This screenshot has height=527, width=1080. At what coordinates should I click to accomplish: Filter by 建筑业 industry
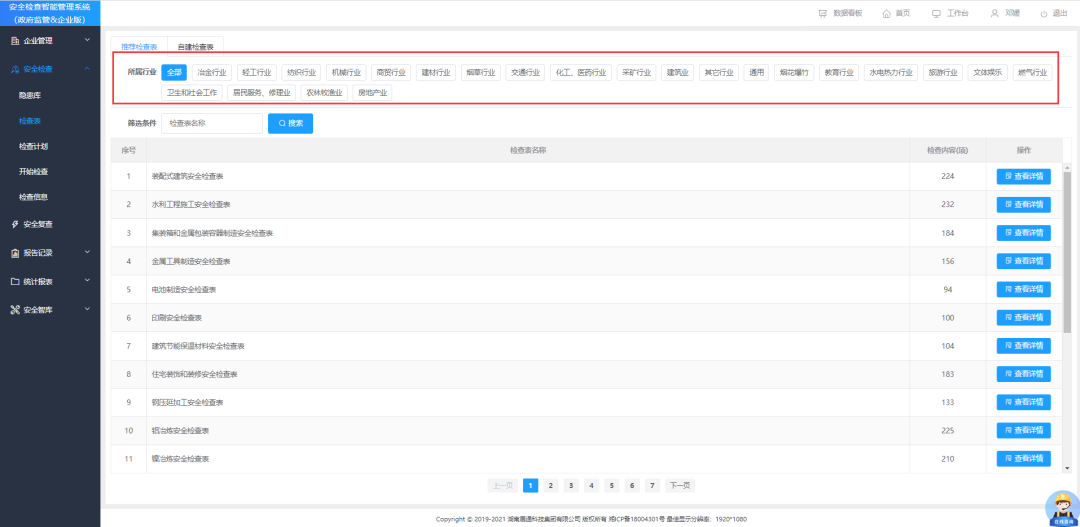coord(678,72)
